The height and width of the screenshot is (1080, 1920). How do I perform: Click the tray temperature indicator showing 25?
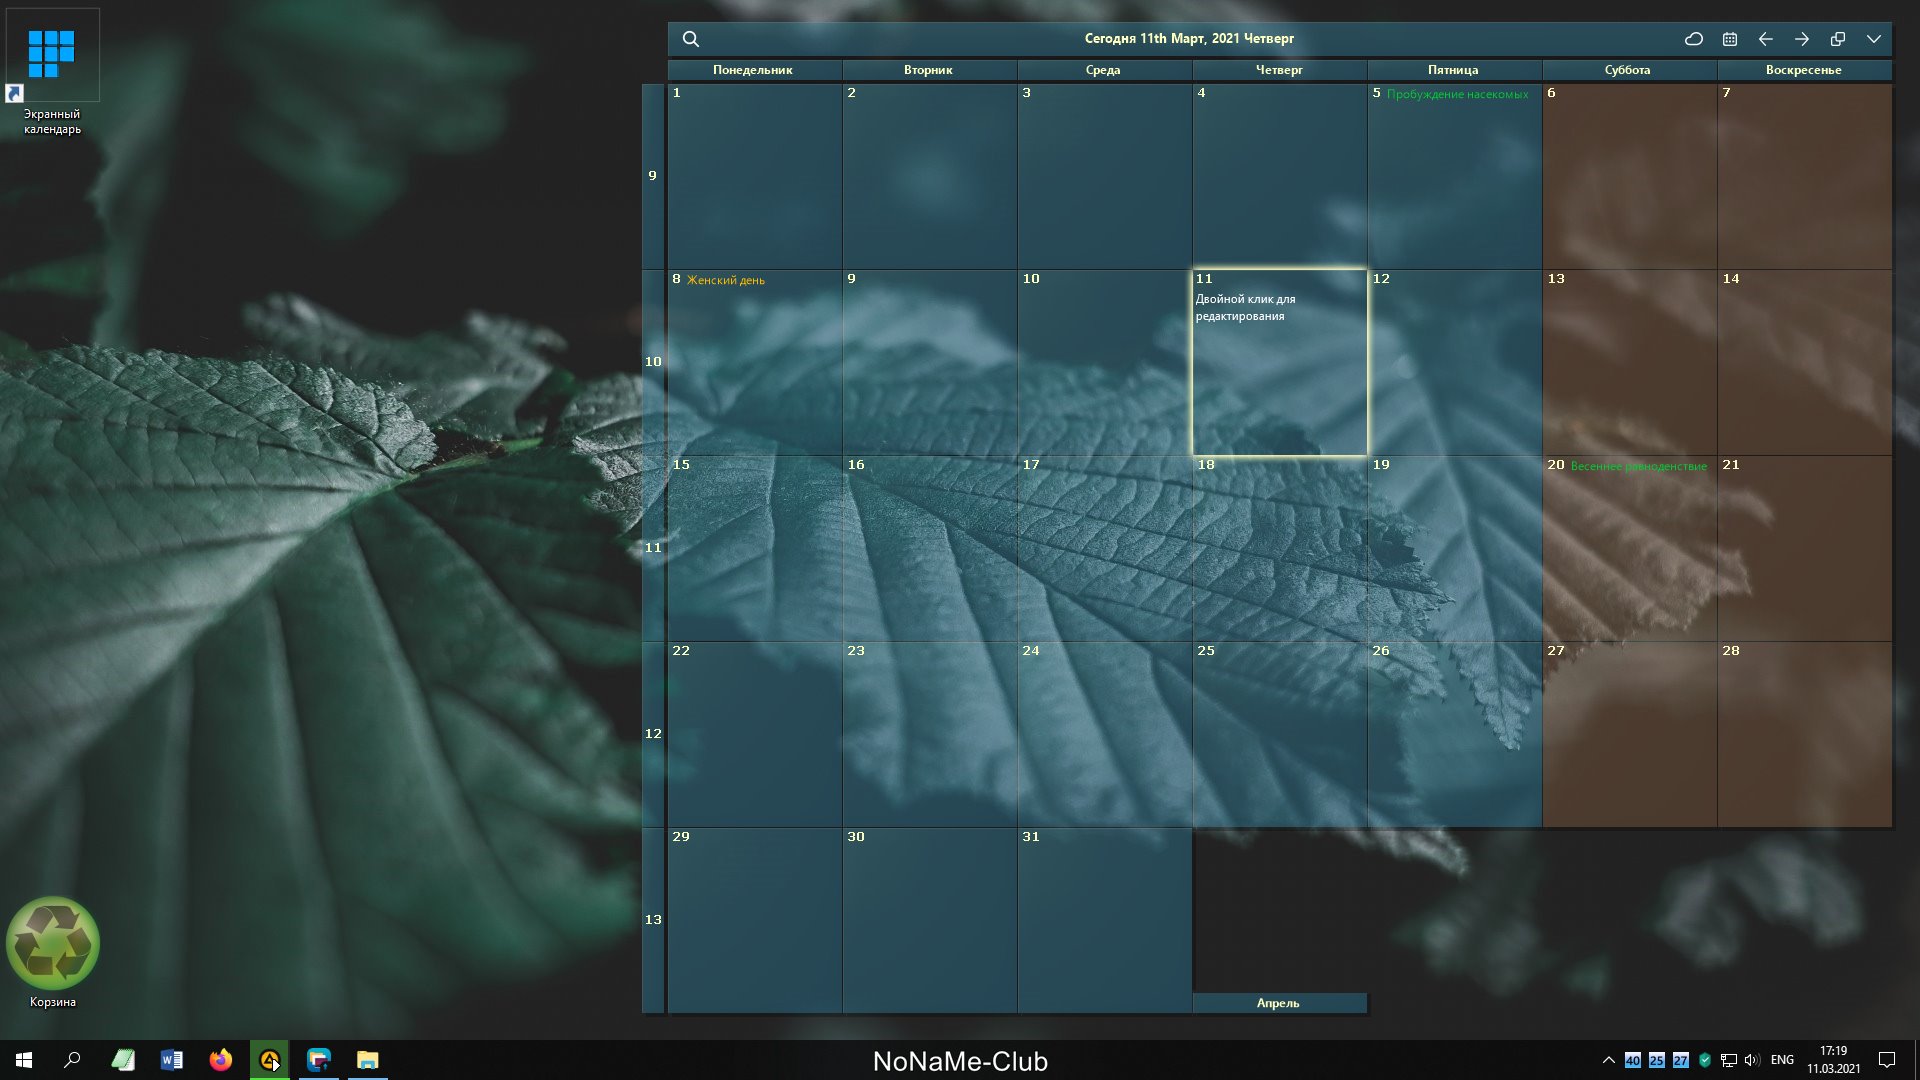pos(1657,1060)
